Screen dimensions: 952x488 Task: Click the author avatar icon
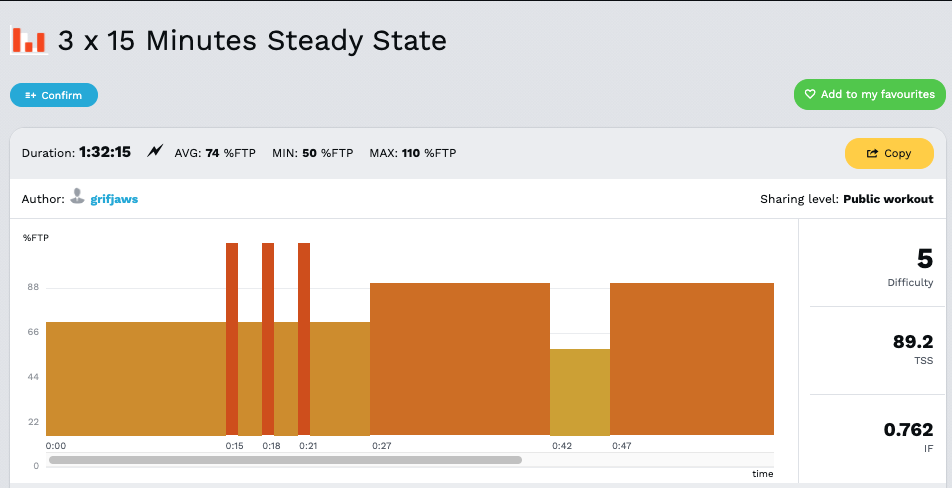pos(76,198)
